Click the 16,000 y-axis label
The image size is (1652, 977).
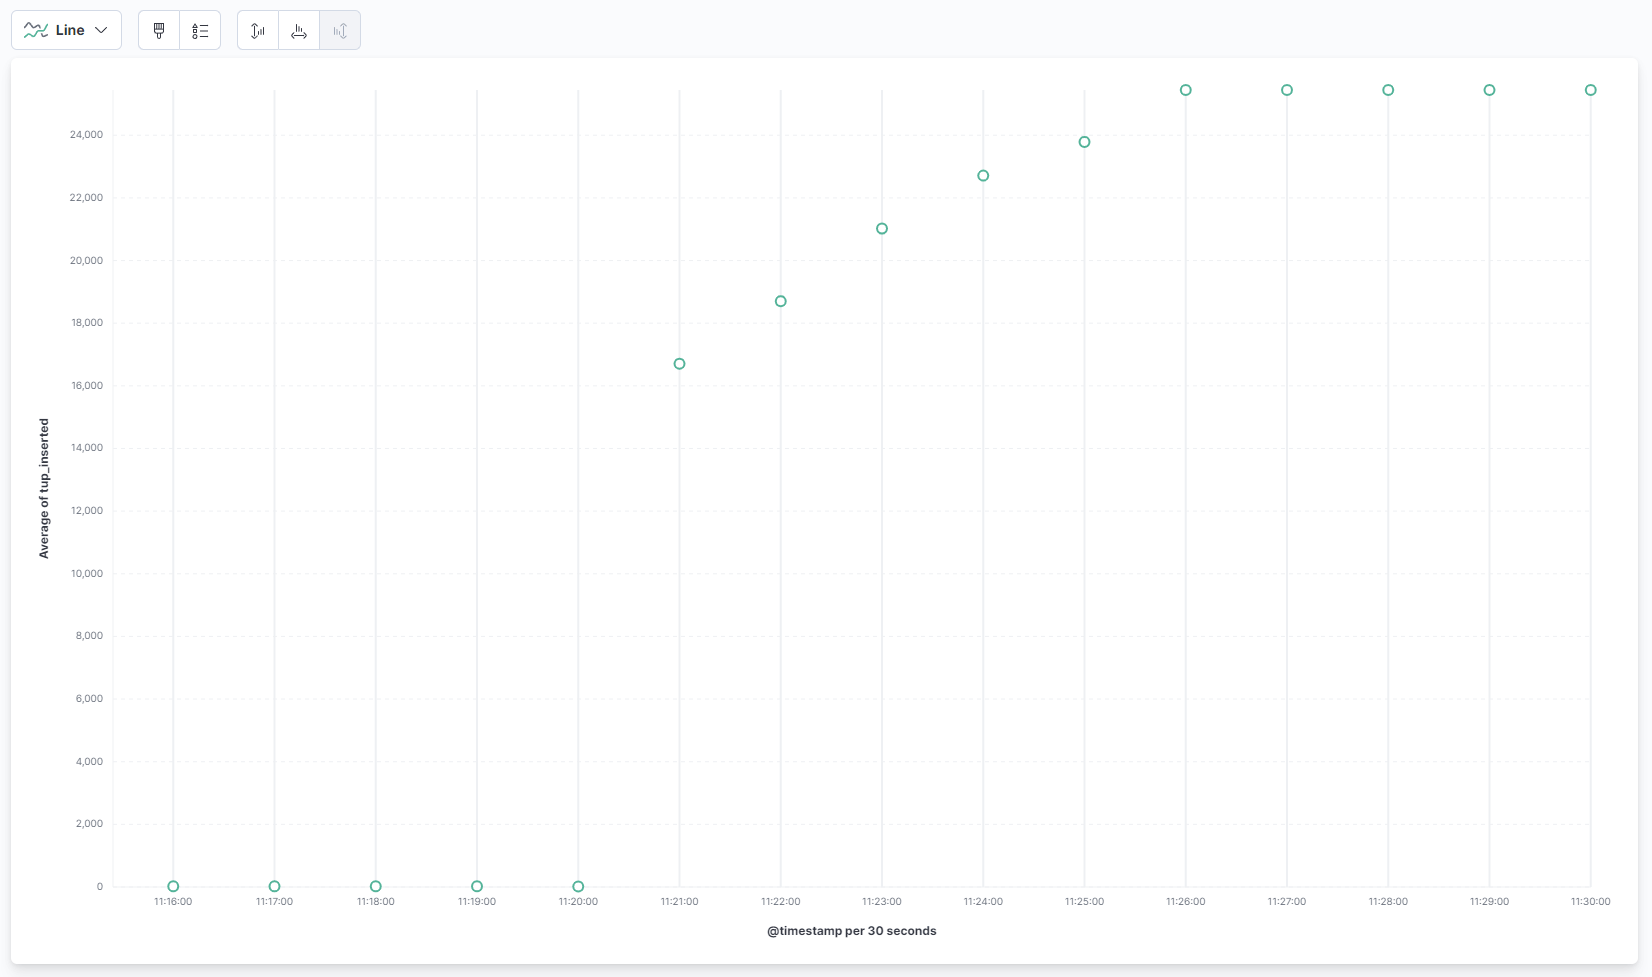[86, 386]
